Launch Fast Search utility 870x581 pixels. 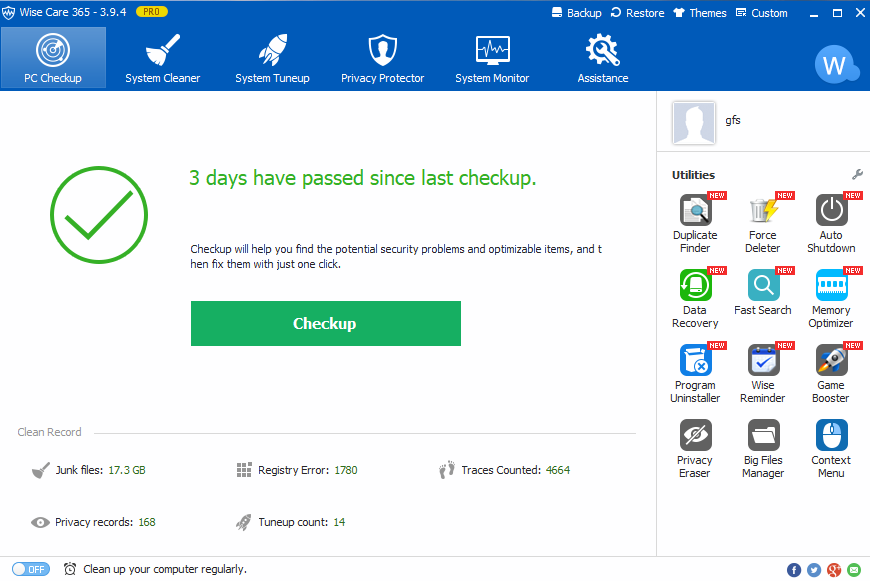(x=763, y=292)
